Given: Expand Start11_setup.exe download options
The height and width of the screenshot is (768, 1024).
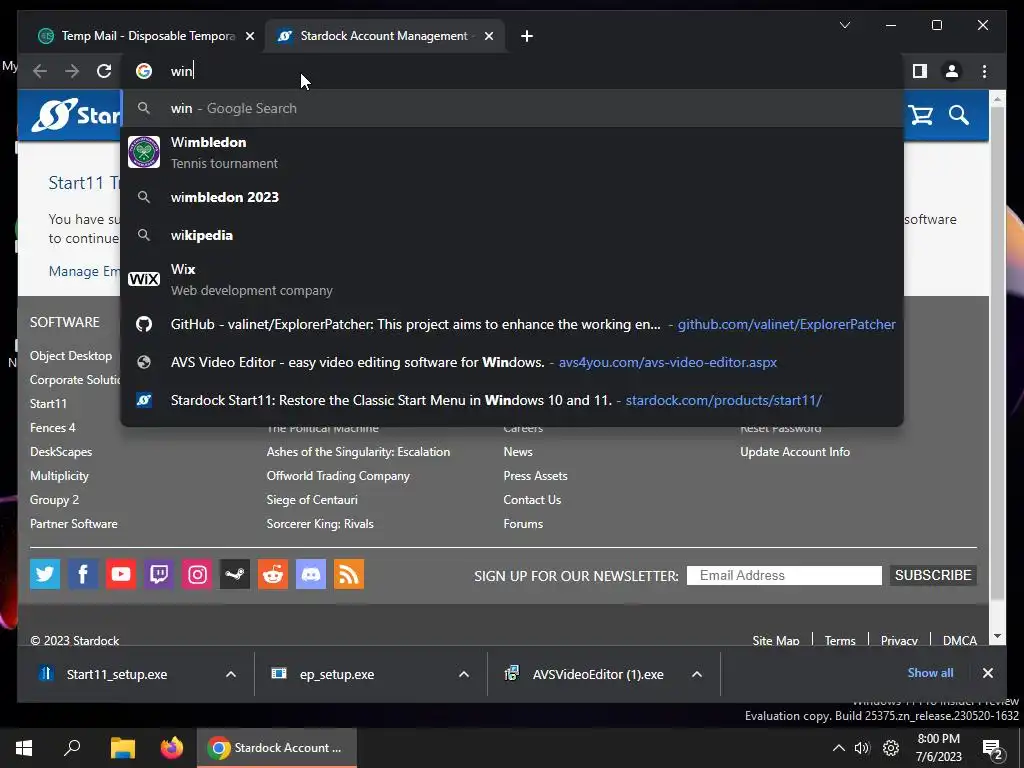Looking at the screenshot, I should click(231, 674).
